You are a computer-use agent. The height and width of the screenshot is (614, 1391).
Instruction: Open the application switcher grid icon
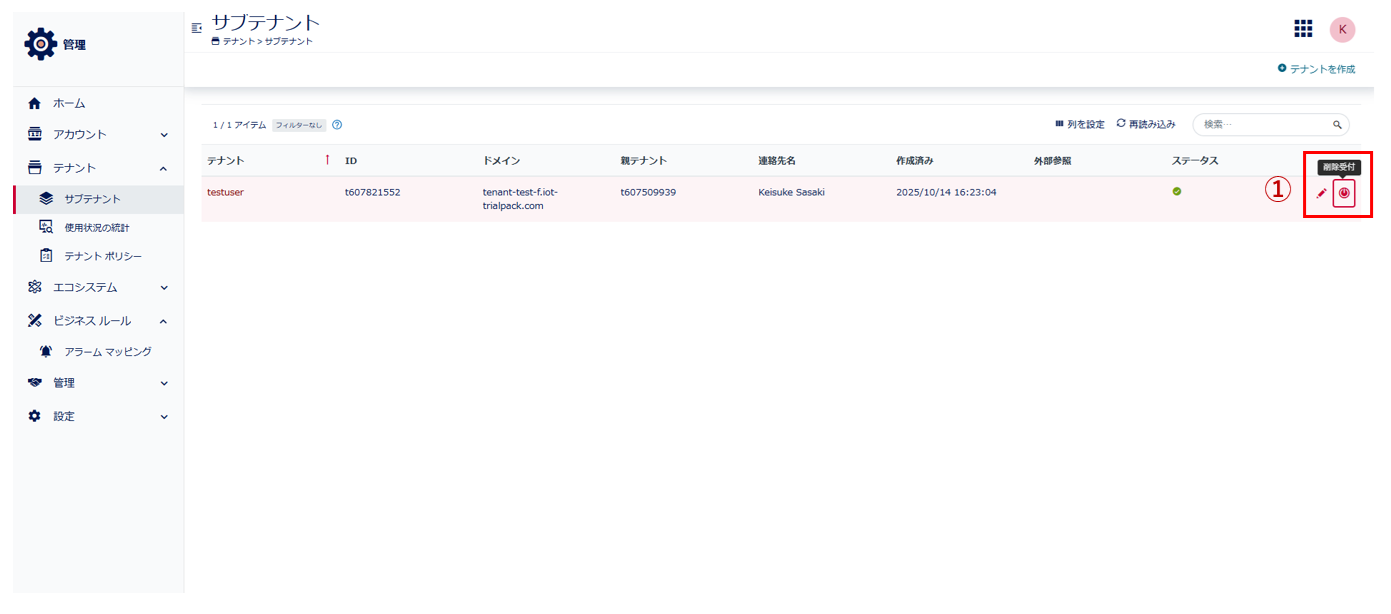(x=1303, y=29)
